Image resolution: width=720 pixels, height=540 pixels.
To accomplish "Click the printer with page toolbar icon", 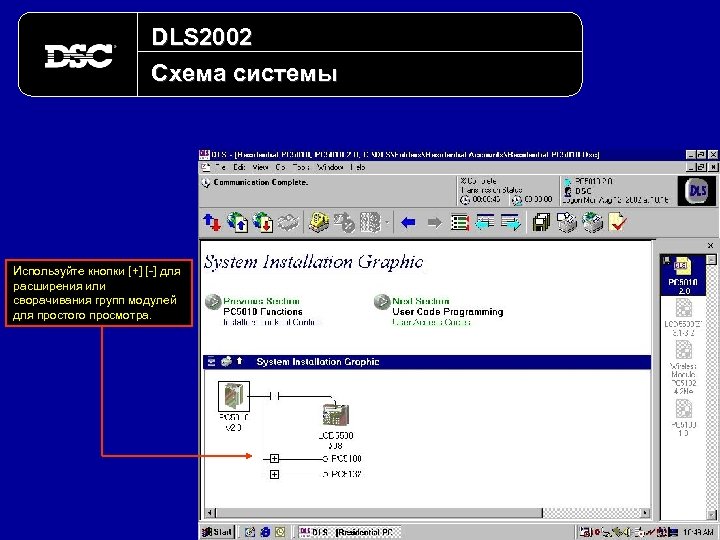I will click(x=567, y=223).
